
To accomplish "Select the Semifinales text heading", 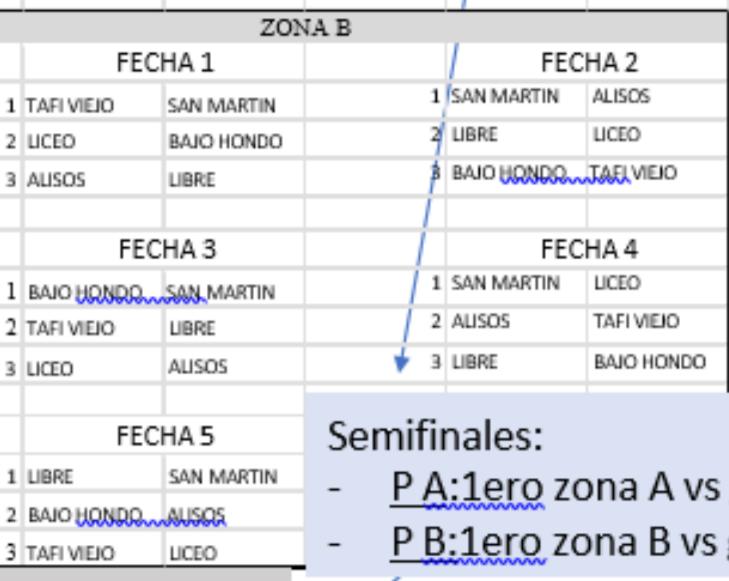I will pyautogui.click(x=435, y=436).
